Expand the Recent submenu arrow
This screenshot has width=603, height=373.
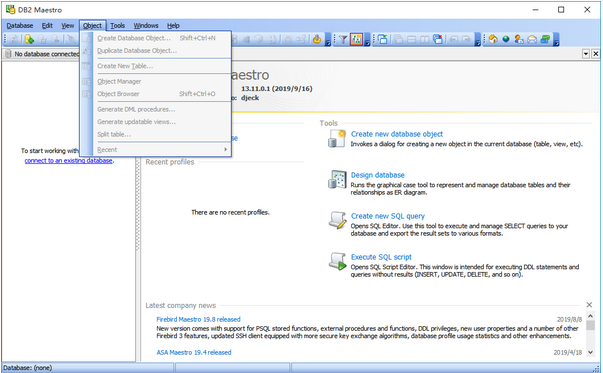[226, 150]
